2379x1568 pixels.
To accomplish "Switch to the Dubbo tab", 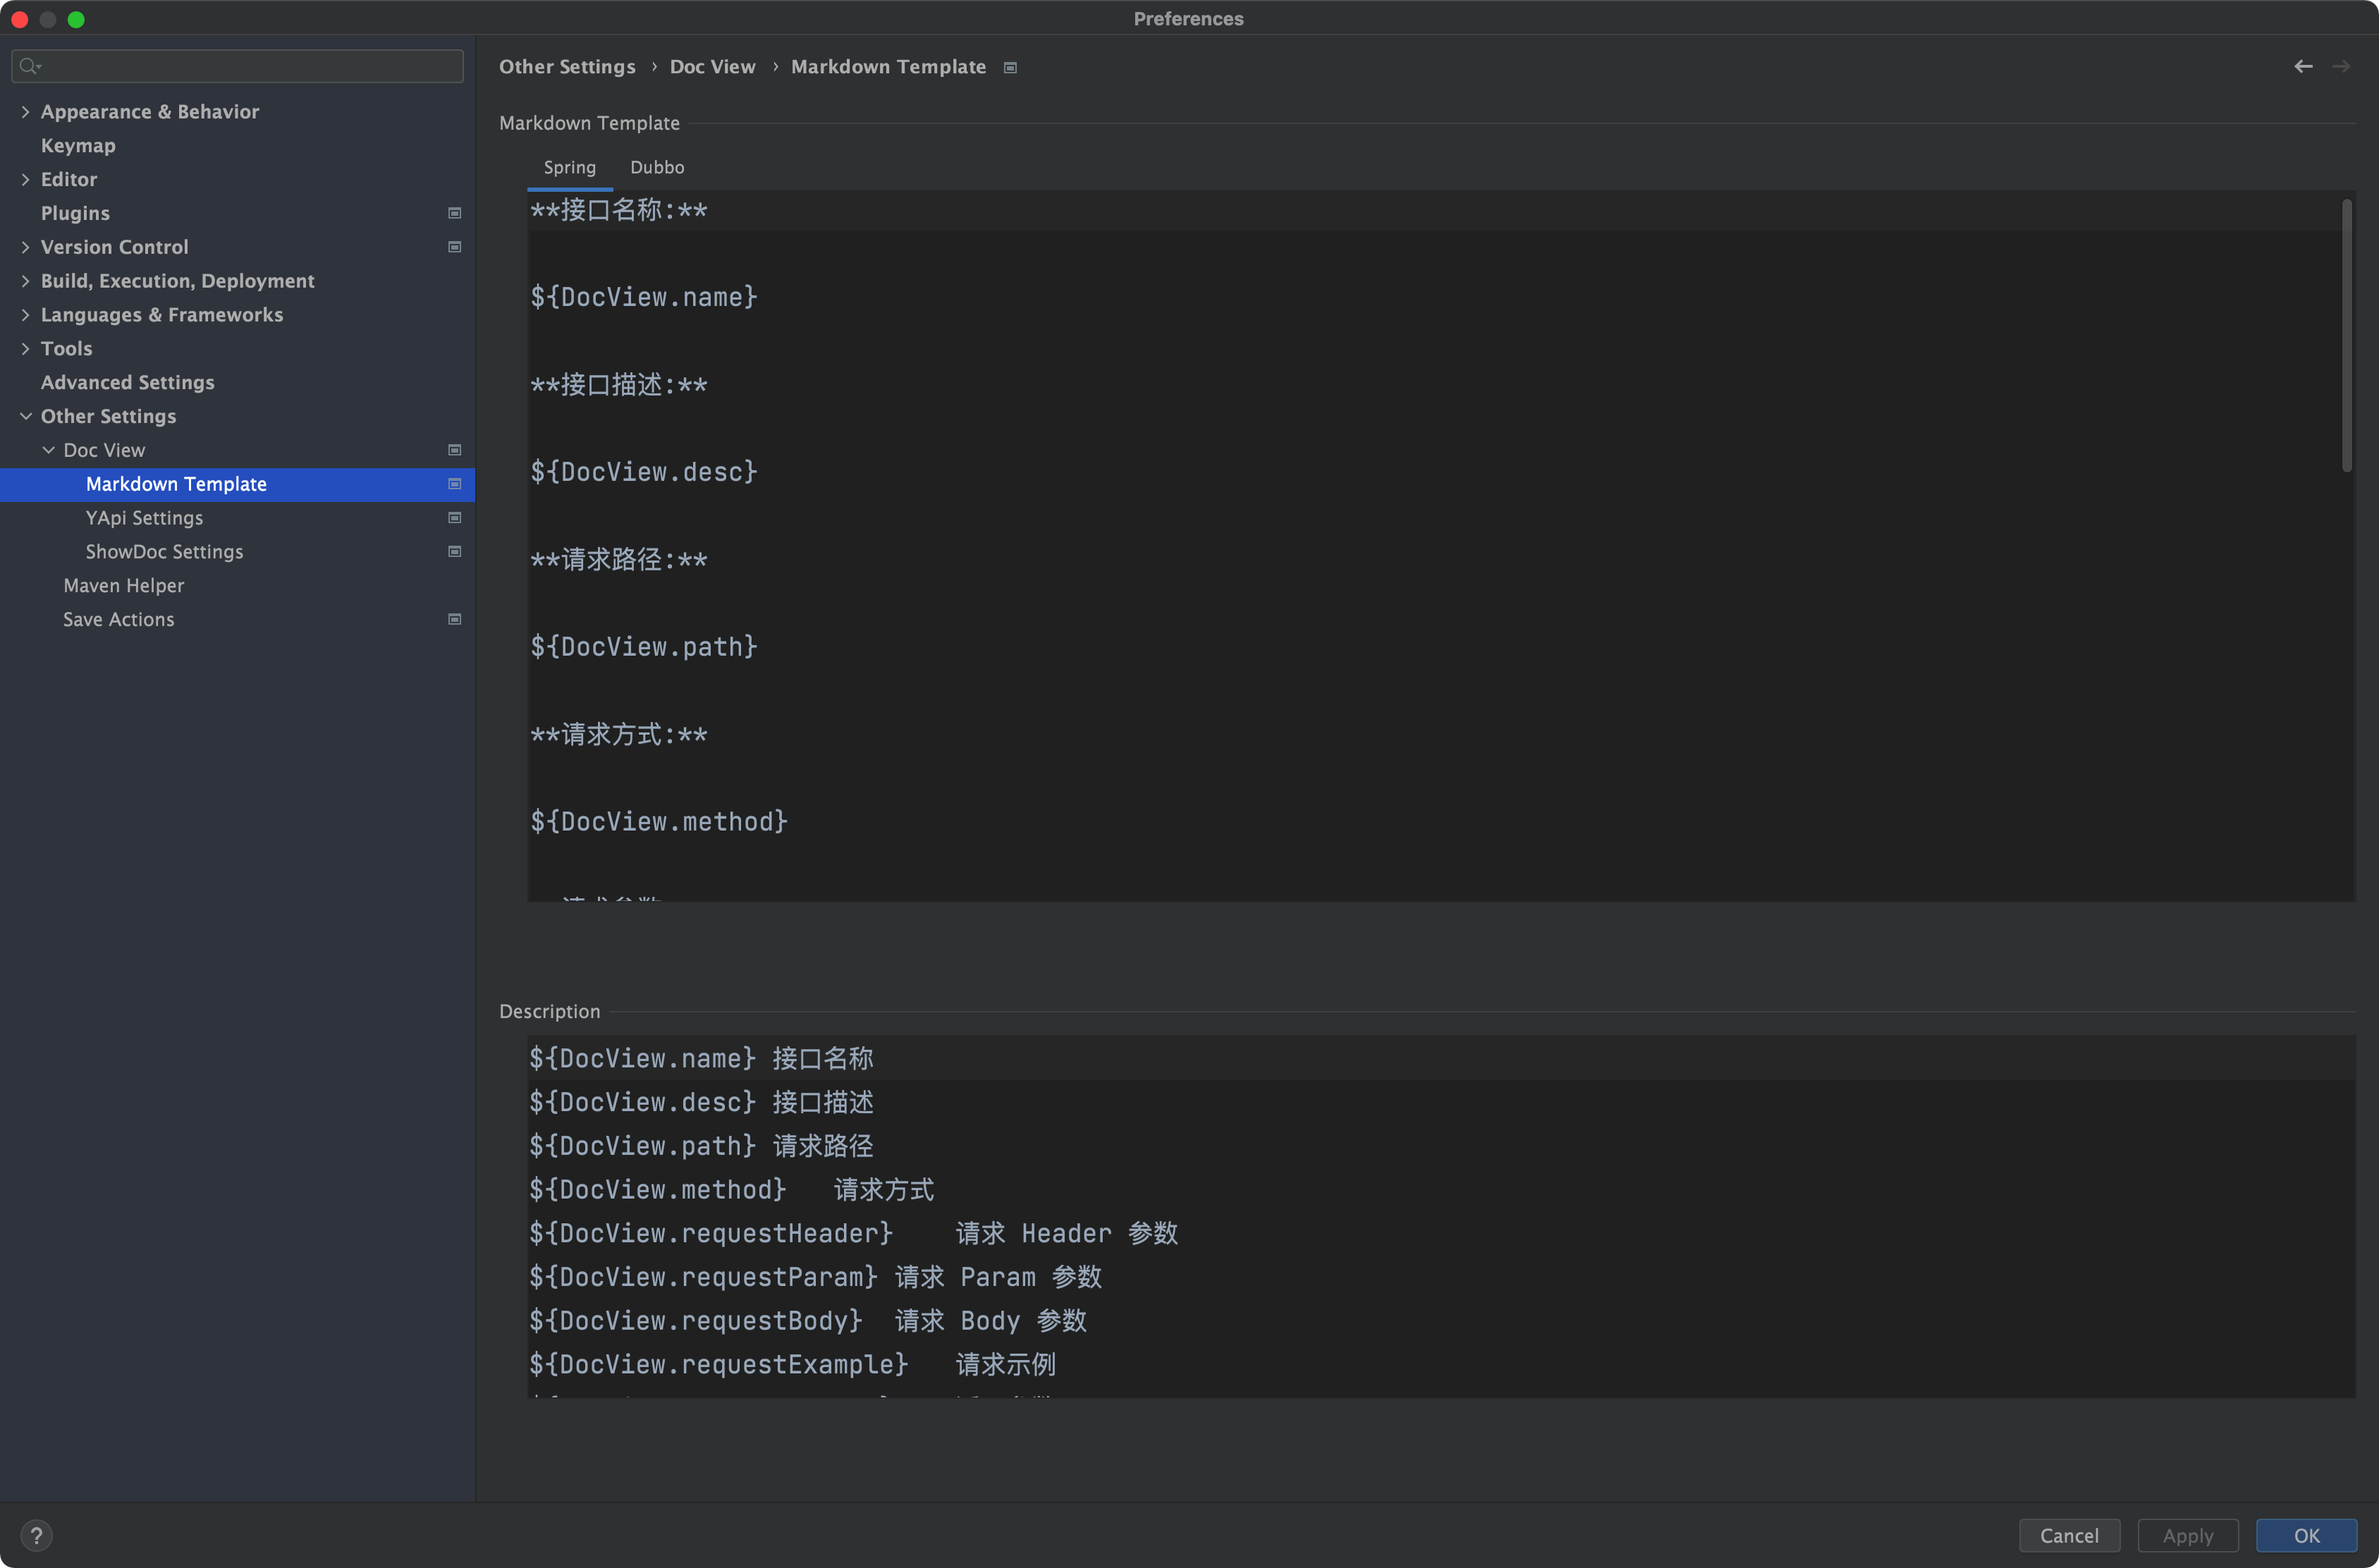I will pyautogui.click(x=657, y=167).
